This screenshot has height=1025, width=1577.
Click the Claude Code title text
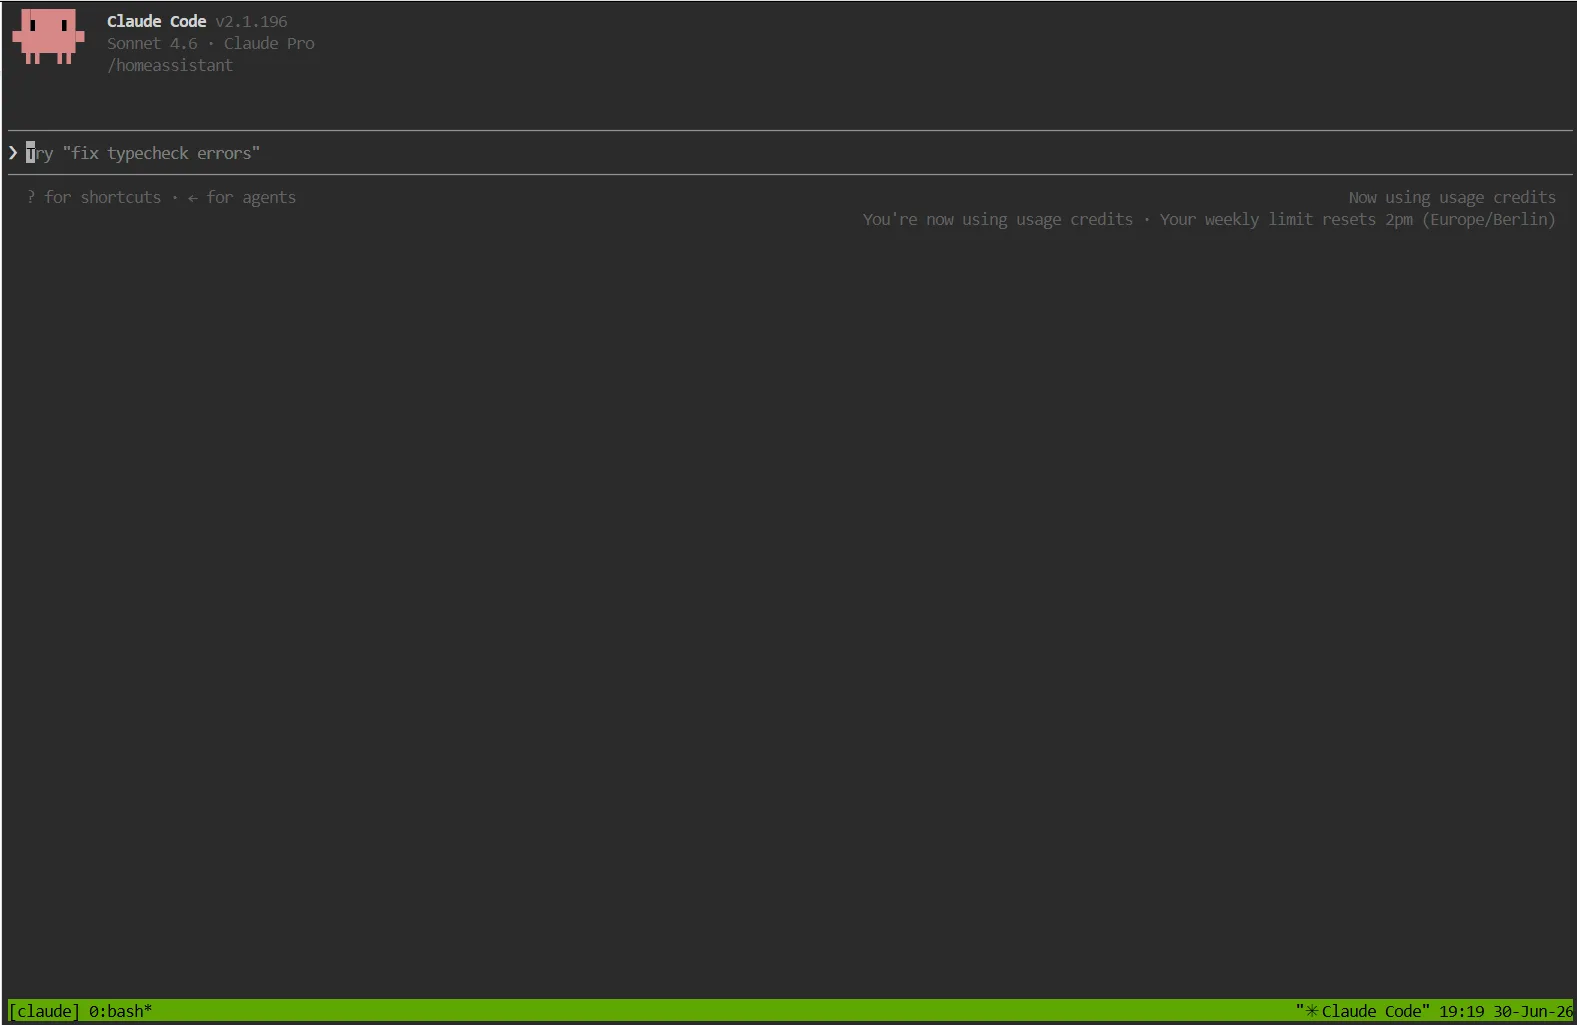coord(156,21)
